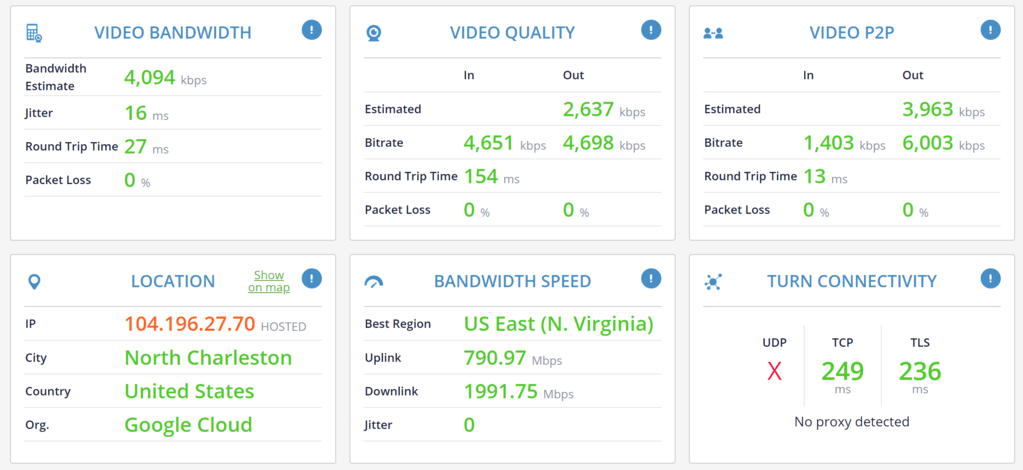Click the Video Bandwidth calculator icon
Viewport: 1023px width, 470px height.
coord(34,33)
